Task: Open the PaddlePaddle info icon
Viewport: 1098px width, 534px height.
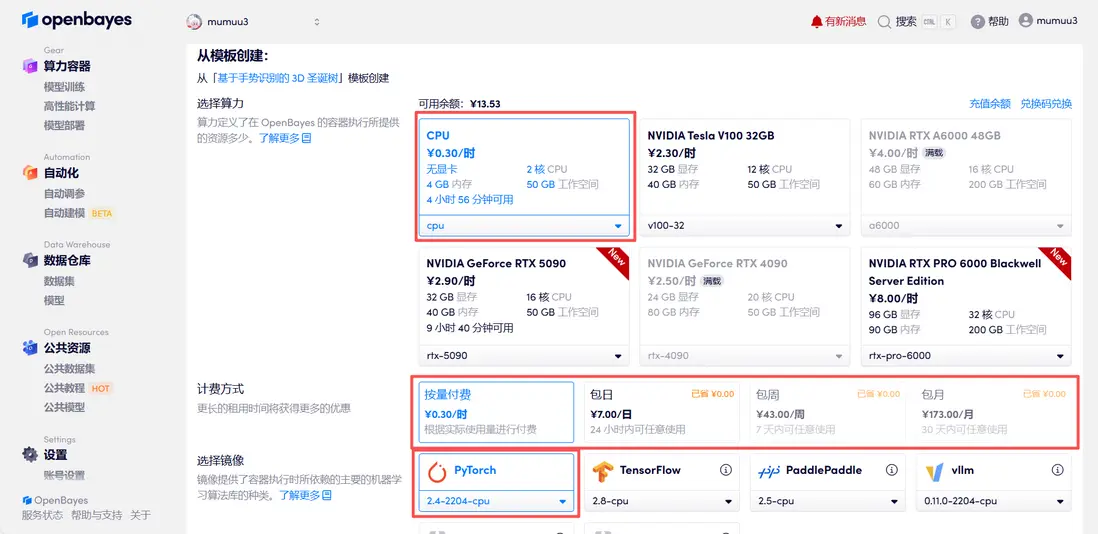Action: [x=891, y=470]
